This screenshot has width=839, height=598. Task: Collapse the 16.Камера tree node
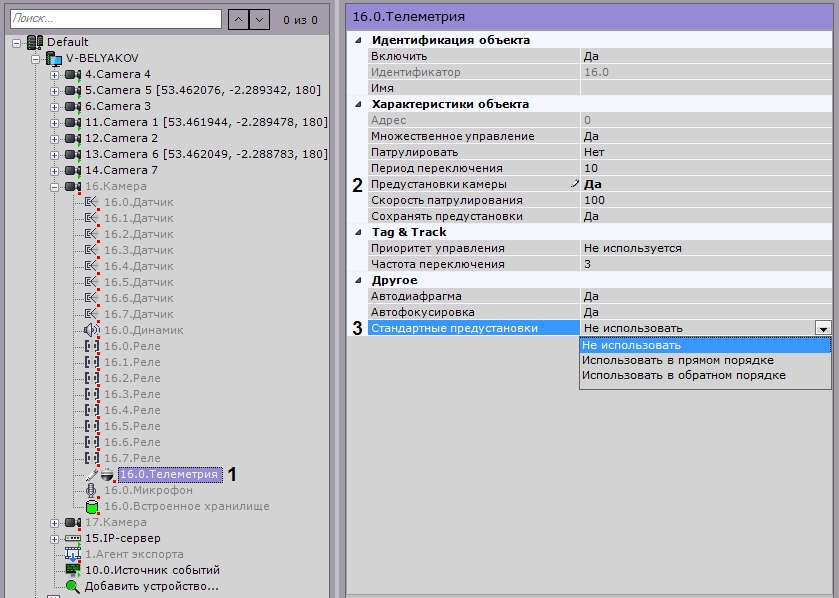point(54,186)
